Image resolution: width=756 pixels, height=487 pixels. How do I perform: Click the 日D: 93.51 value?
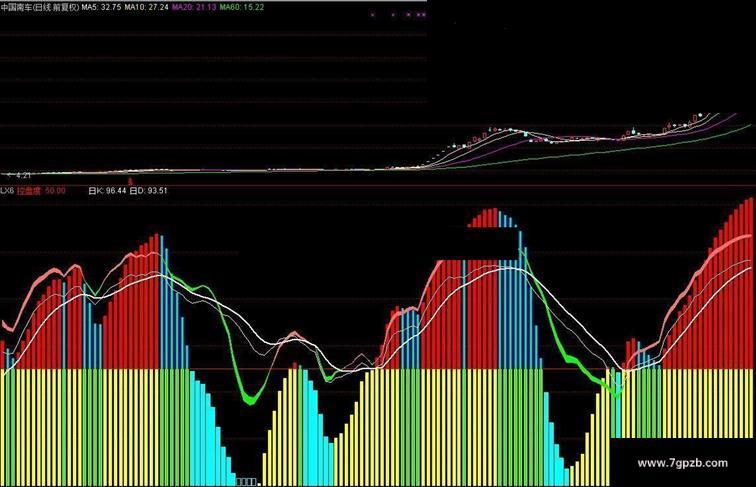click(148, 191)
